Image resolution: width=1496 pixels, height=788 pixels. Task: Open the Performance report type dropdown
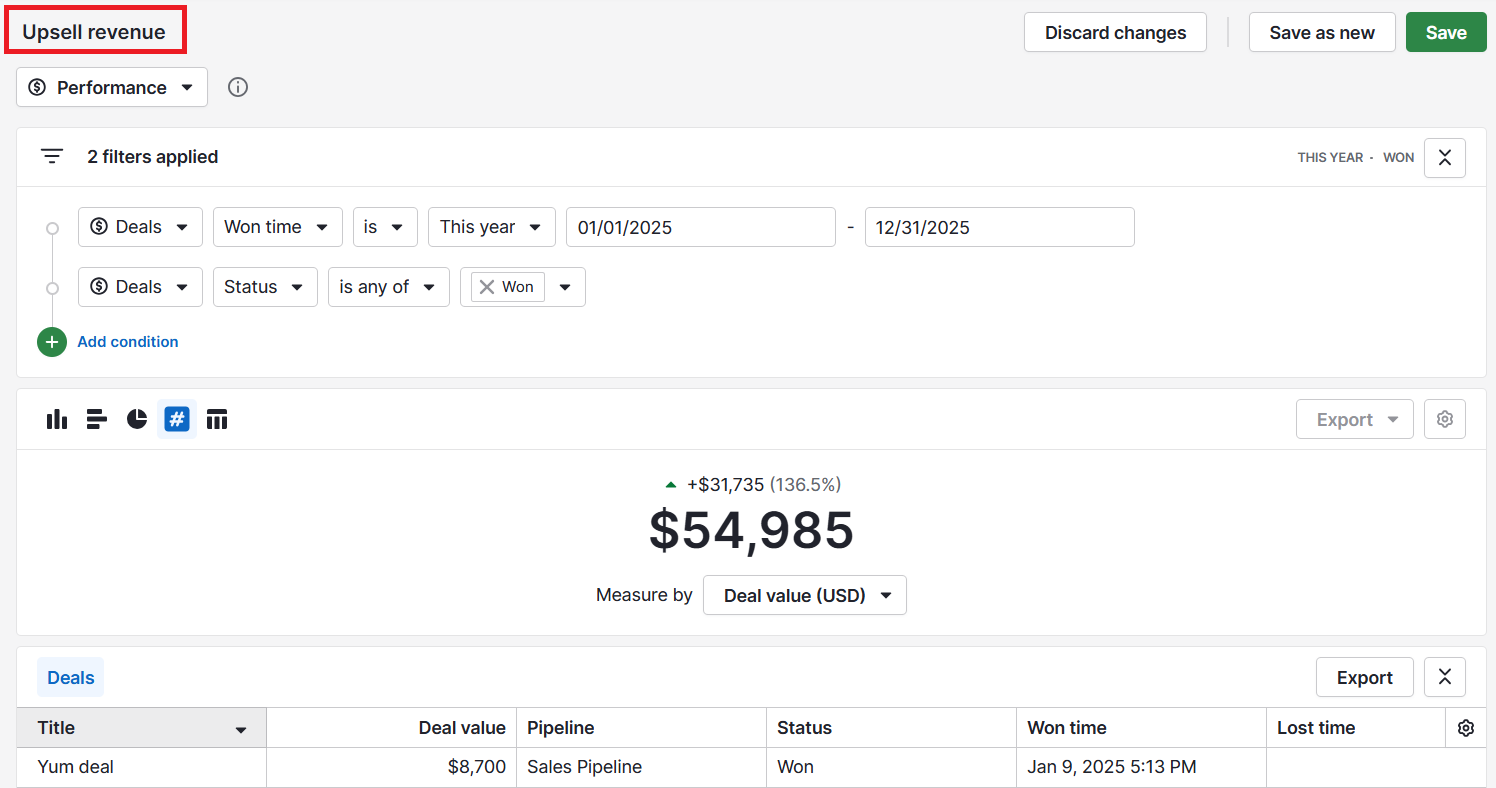tap(112, 87)
